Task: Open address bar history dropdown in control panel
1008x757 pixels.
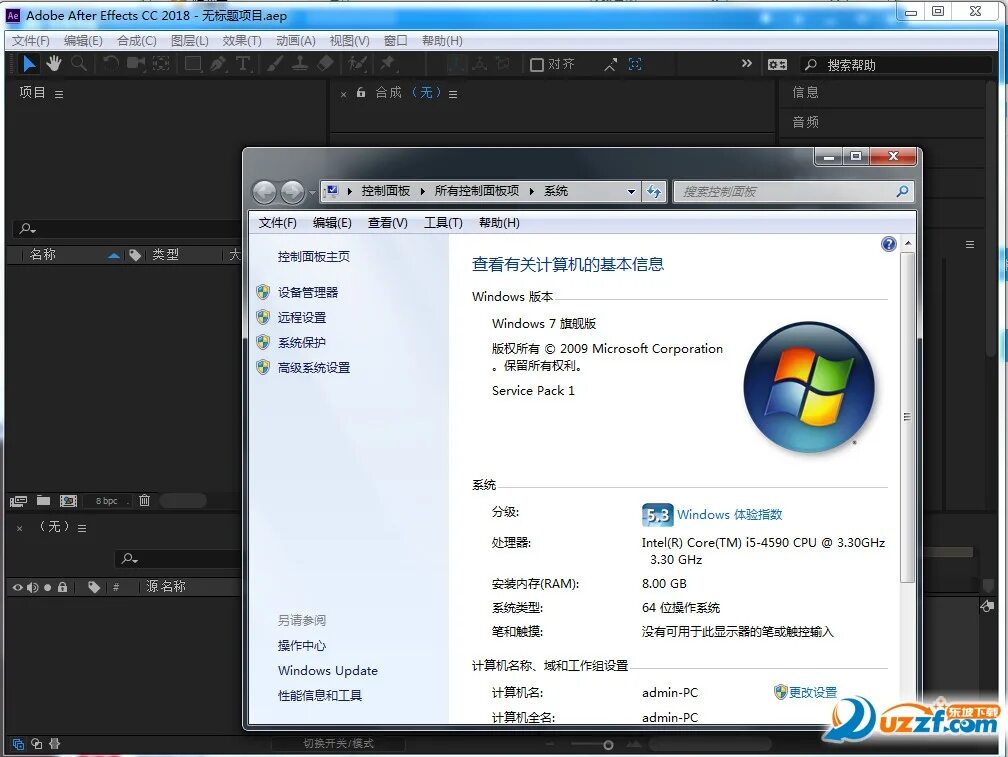Action: (x=631, y=191)
